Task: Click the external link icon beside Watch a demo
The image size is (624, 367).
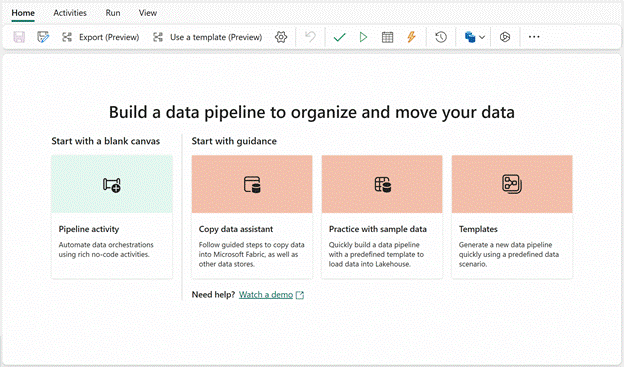Action: (x=300, y=295)
